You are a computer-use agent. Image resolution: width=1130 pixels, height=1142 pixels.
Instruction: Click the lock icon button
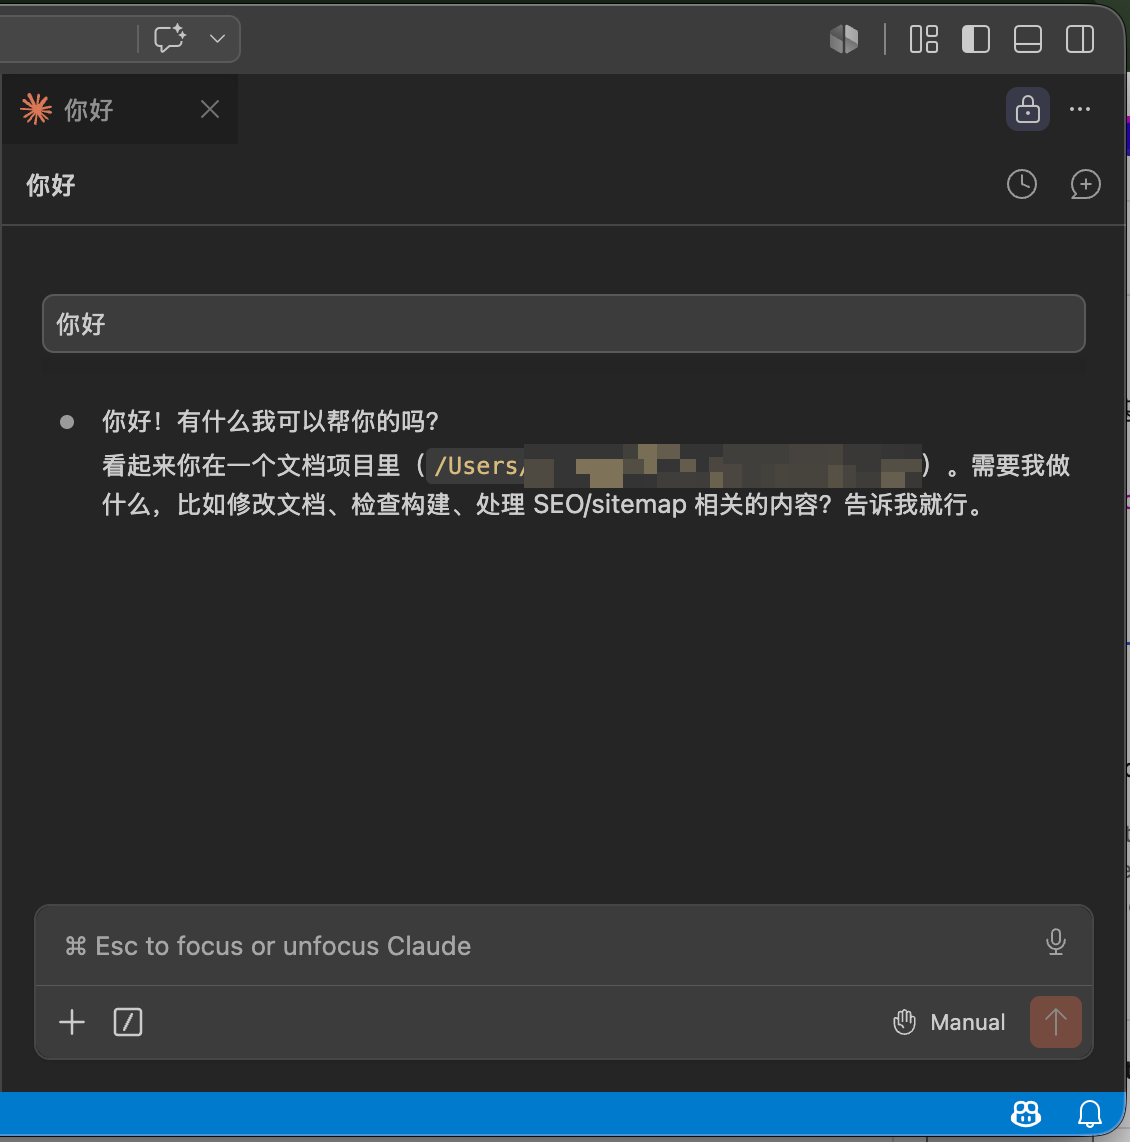(1027, 109)
